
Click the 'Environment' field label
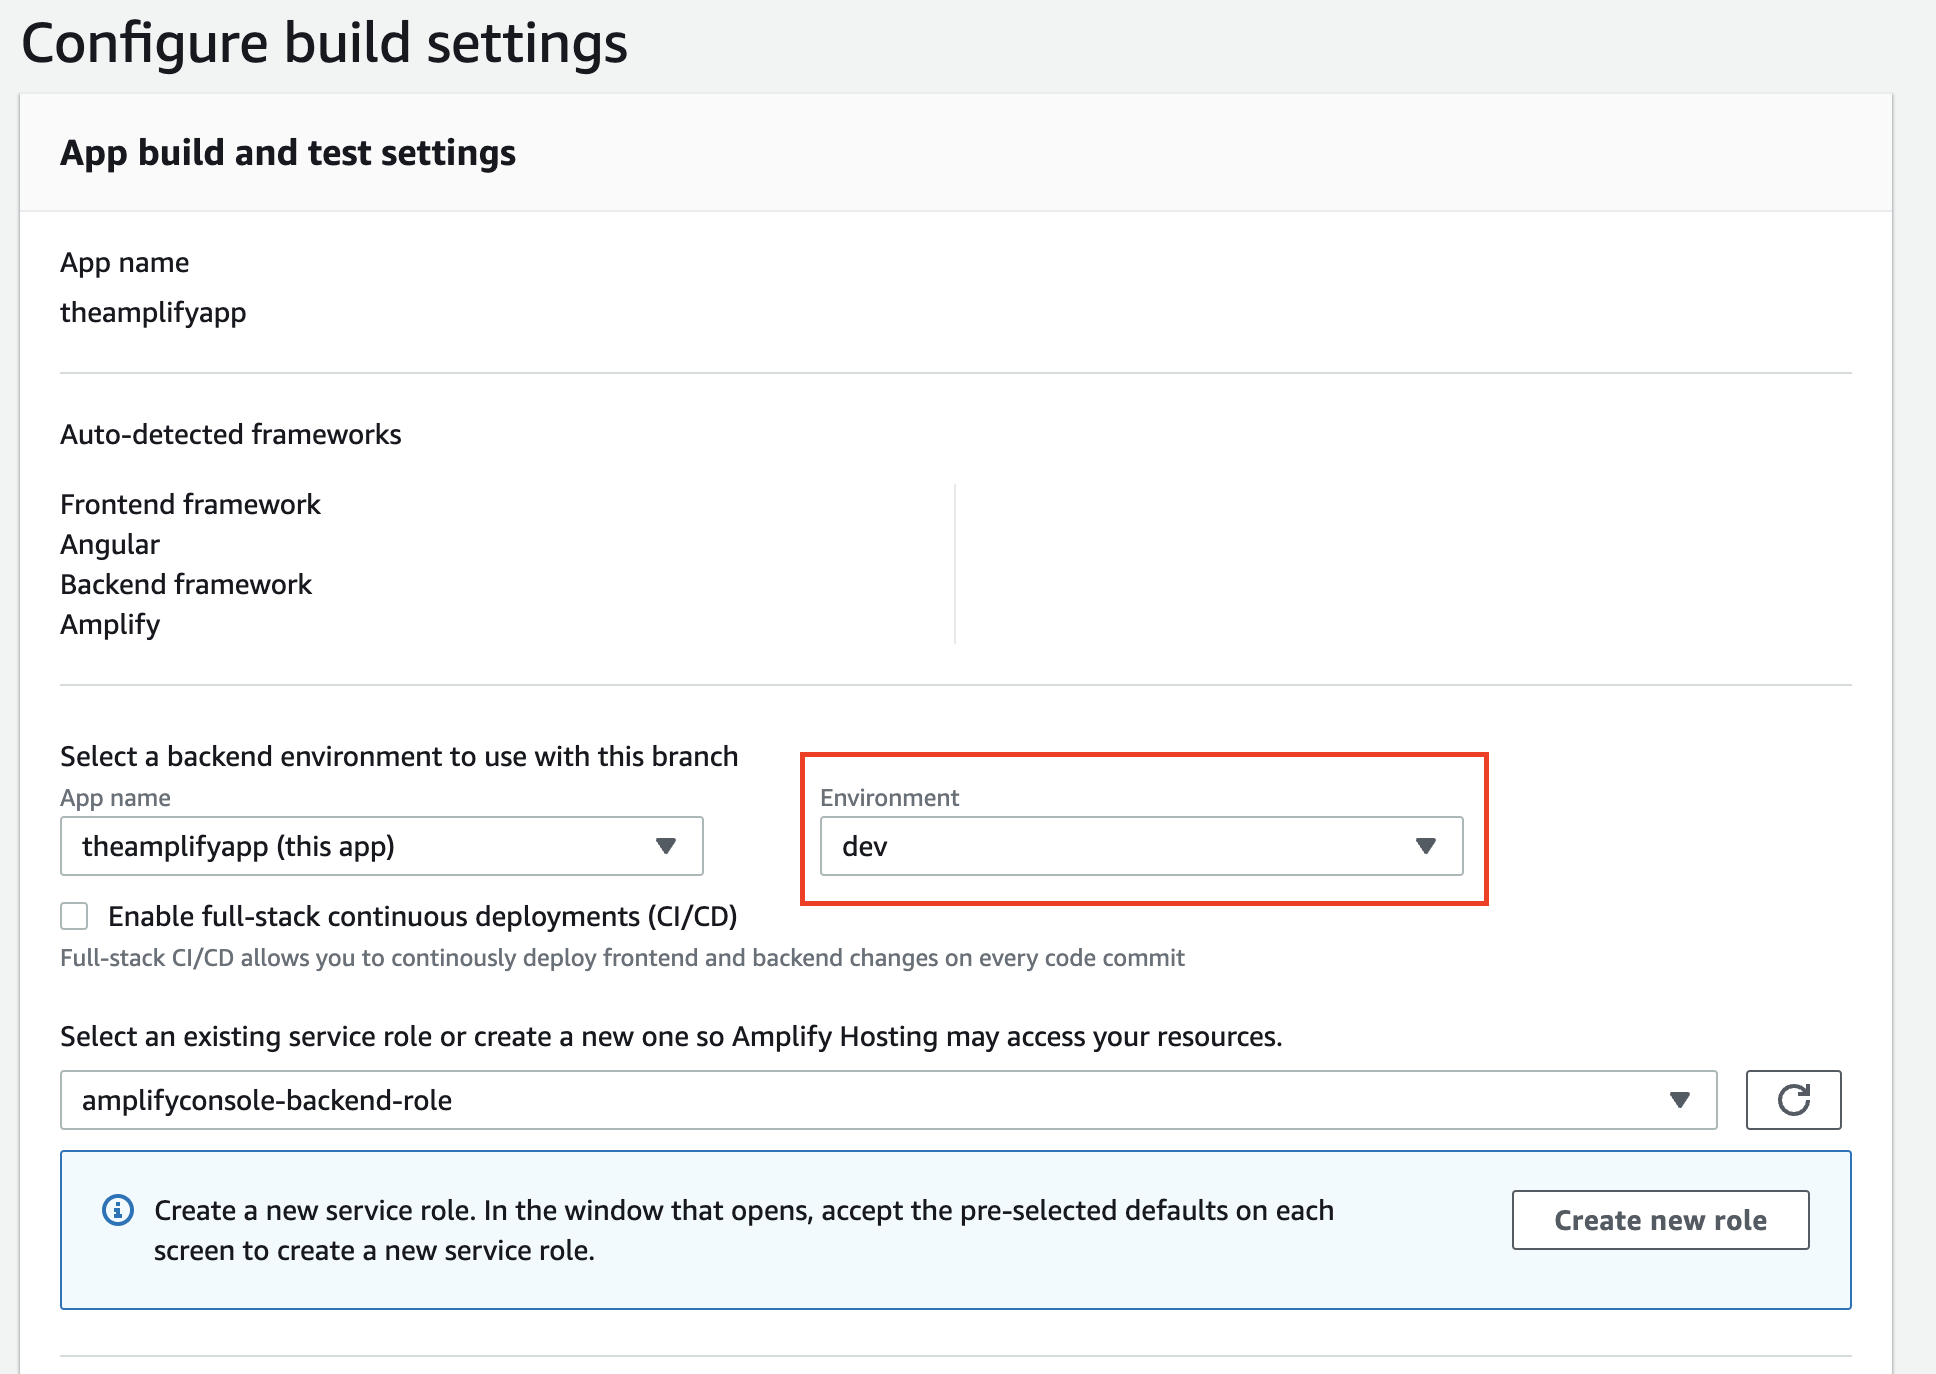pos(889,797)
